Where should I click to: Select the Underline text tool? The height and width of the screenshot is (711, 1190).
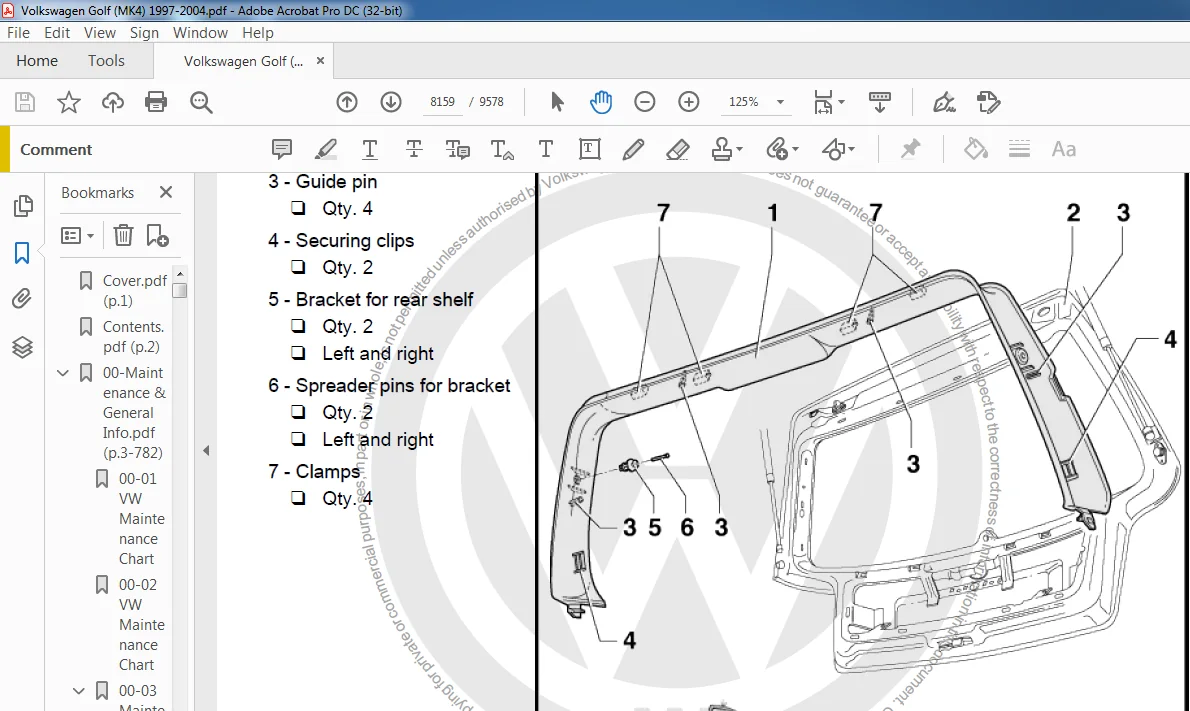click(x=370, y=149)
